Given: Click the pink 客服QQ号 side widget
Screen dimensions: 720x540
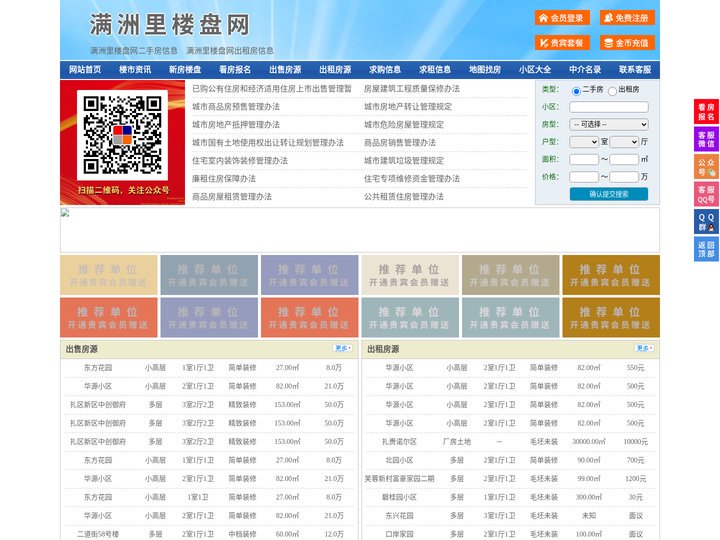Looking at the screenshot, I should tap(706, 194).
